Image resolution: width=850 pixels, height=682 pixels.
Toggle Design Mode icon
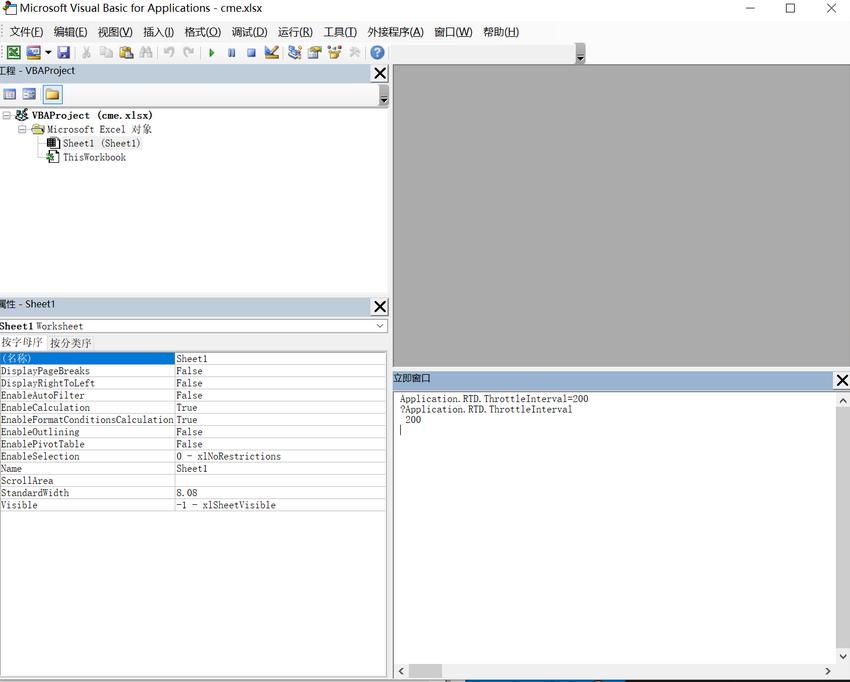click(x=271, y=53)
